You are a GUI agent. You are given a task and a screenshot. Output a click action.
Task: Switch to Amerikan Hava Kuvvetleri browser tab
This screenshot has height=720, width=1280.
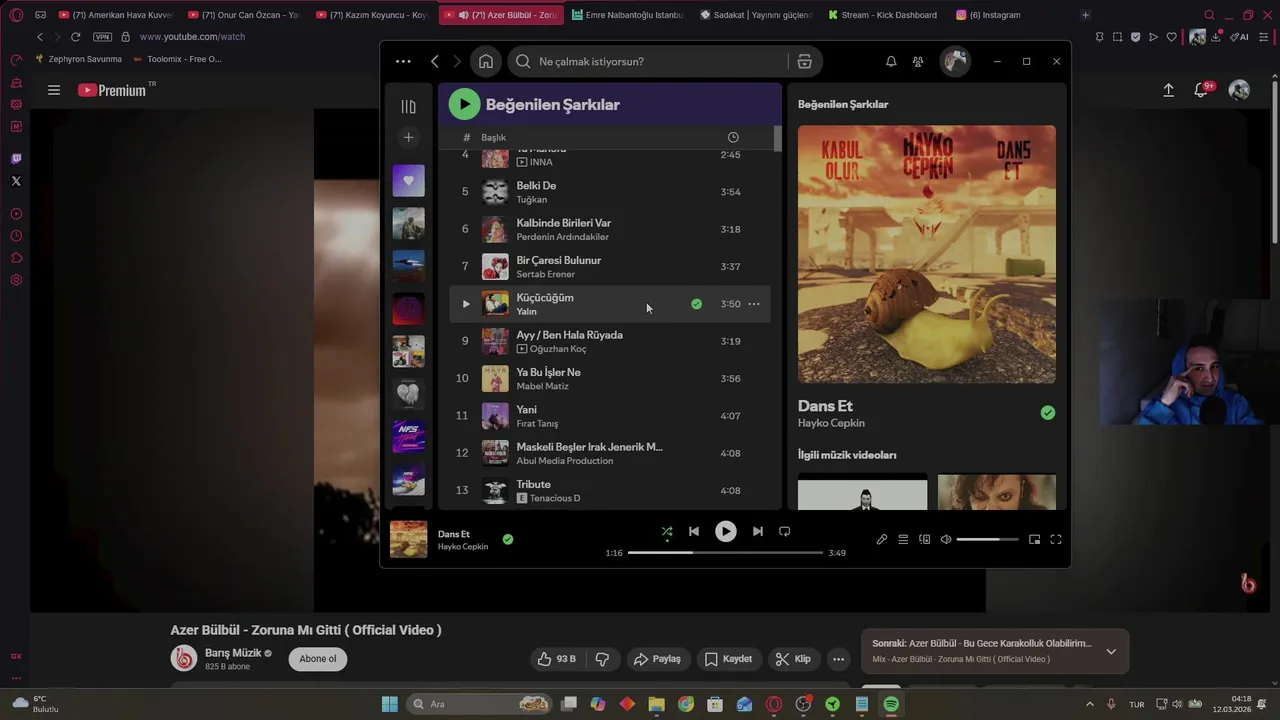(x=115, y=15)
